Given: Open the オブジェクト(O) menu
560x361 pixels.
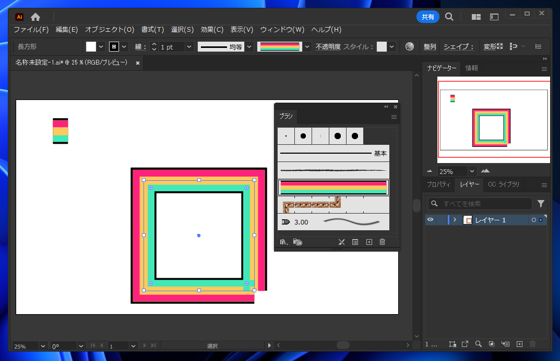Looking at the screenshot, I should point(109,30).
